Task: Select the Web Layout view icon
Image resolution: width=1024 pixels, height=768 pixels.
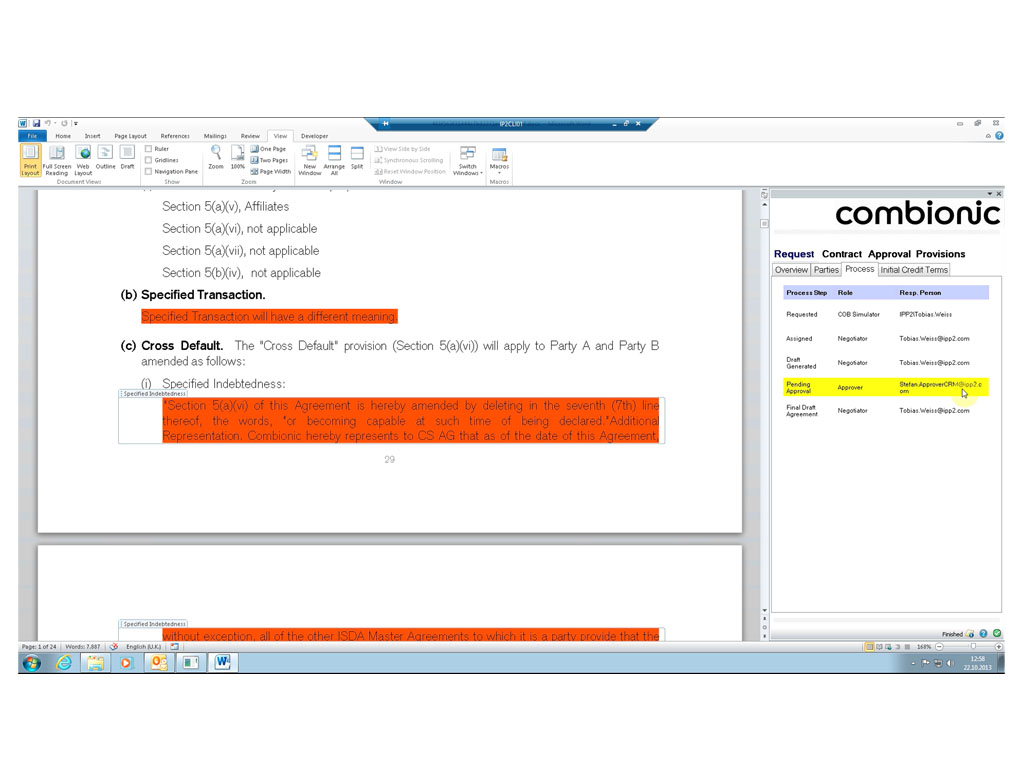Action: [x=83, y=158]
